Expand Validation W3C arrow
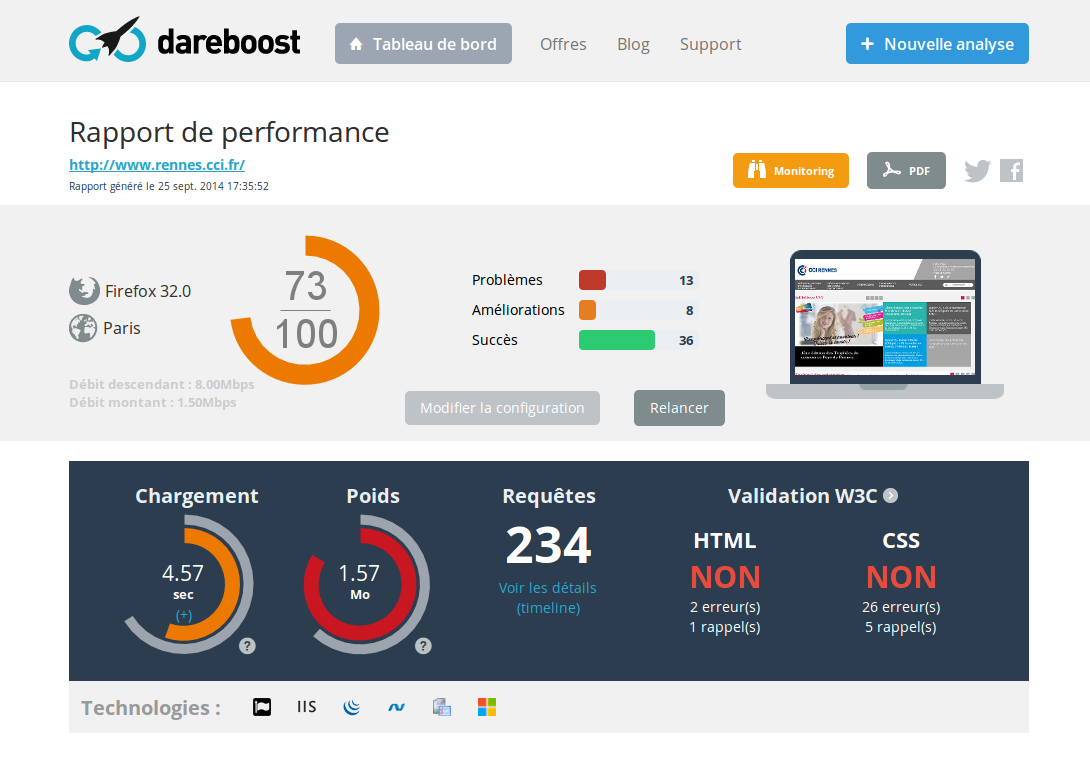Image resolution: width=1090 pixels, height=768 pixels. click(890, 496)
